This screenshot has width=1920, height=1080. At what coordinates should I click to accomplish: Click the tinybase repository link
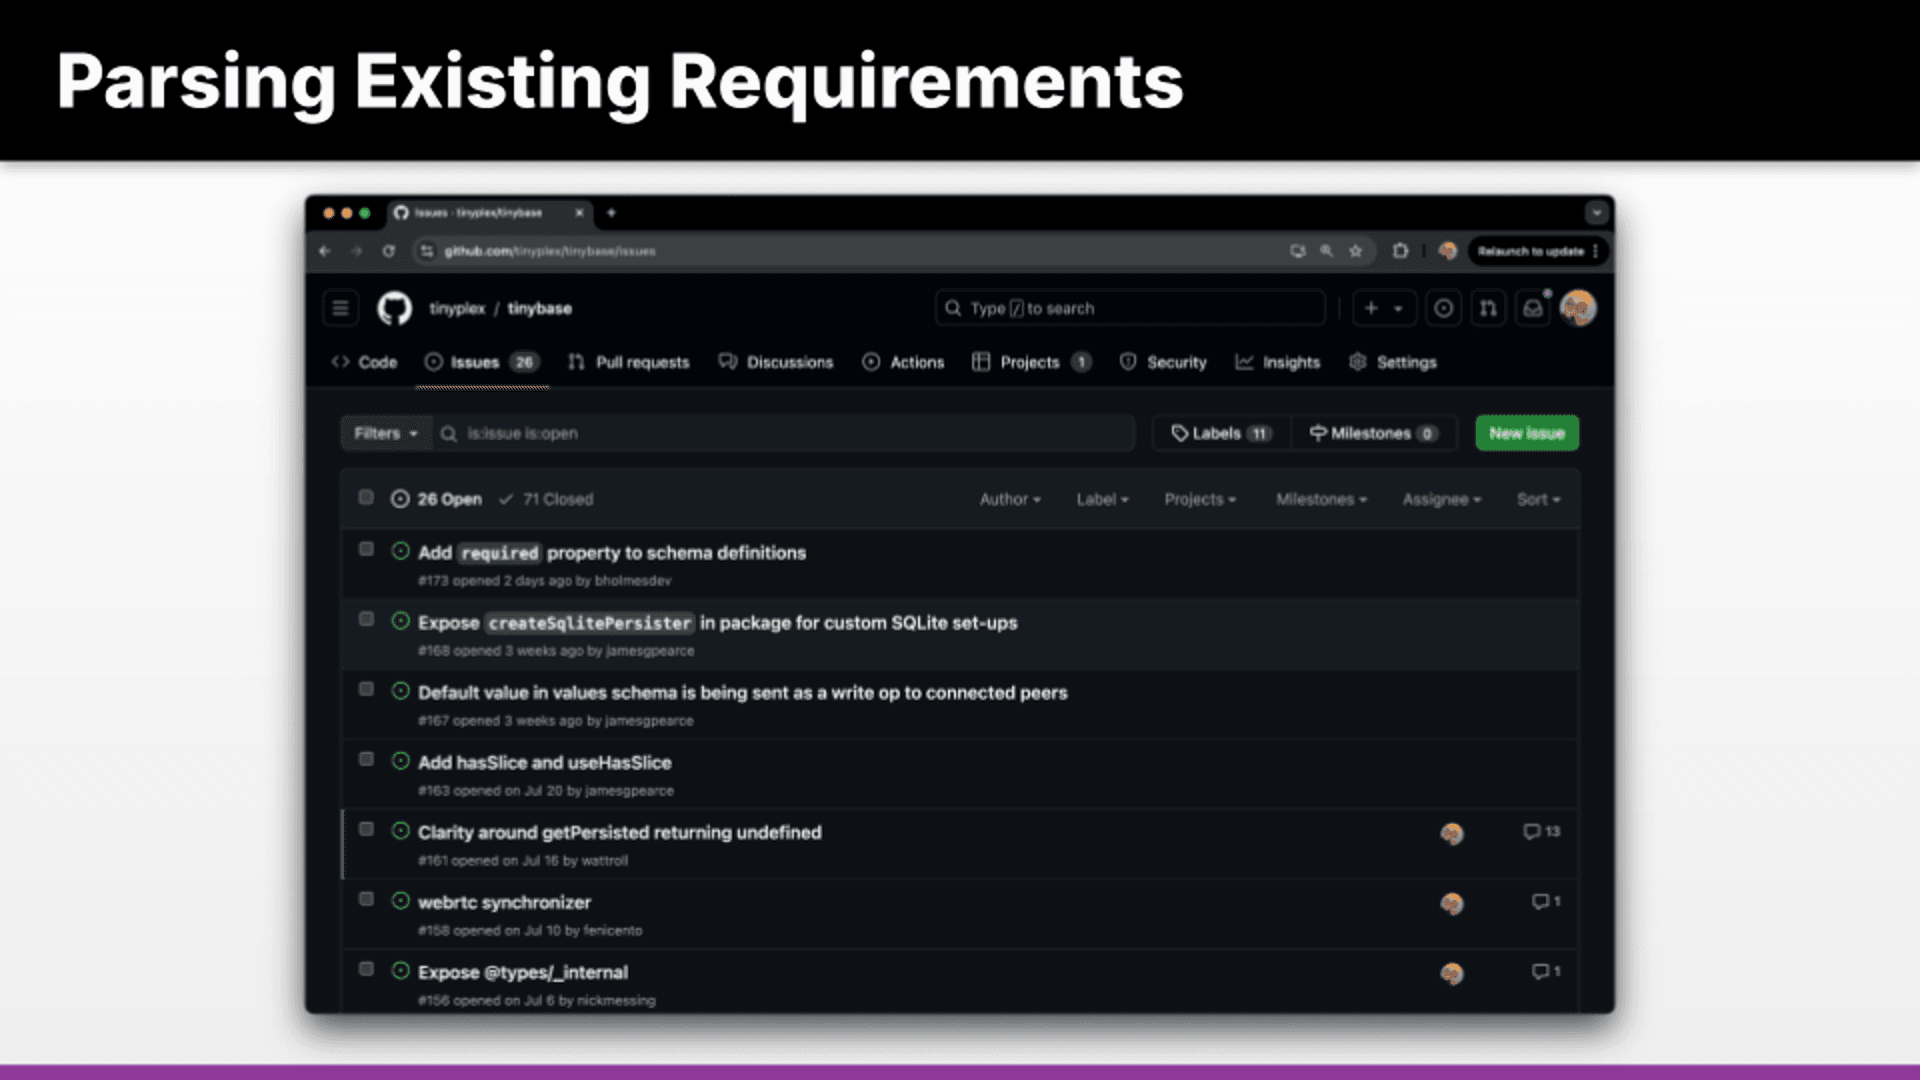(x=539, y=308)
